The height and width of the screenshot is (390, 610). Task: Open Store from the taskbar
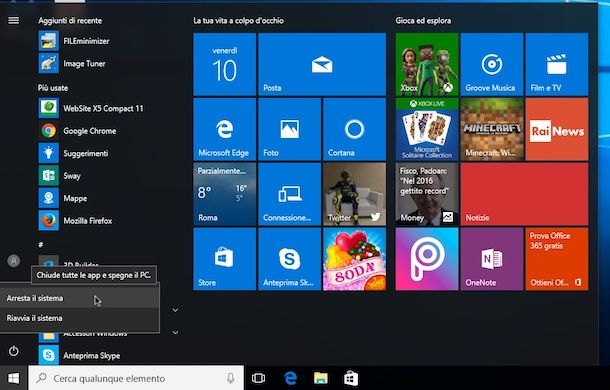tap(351, 378)
